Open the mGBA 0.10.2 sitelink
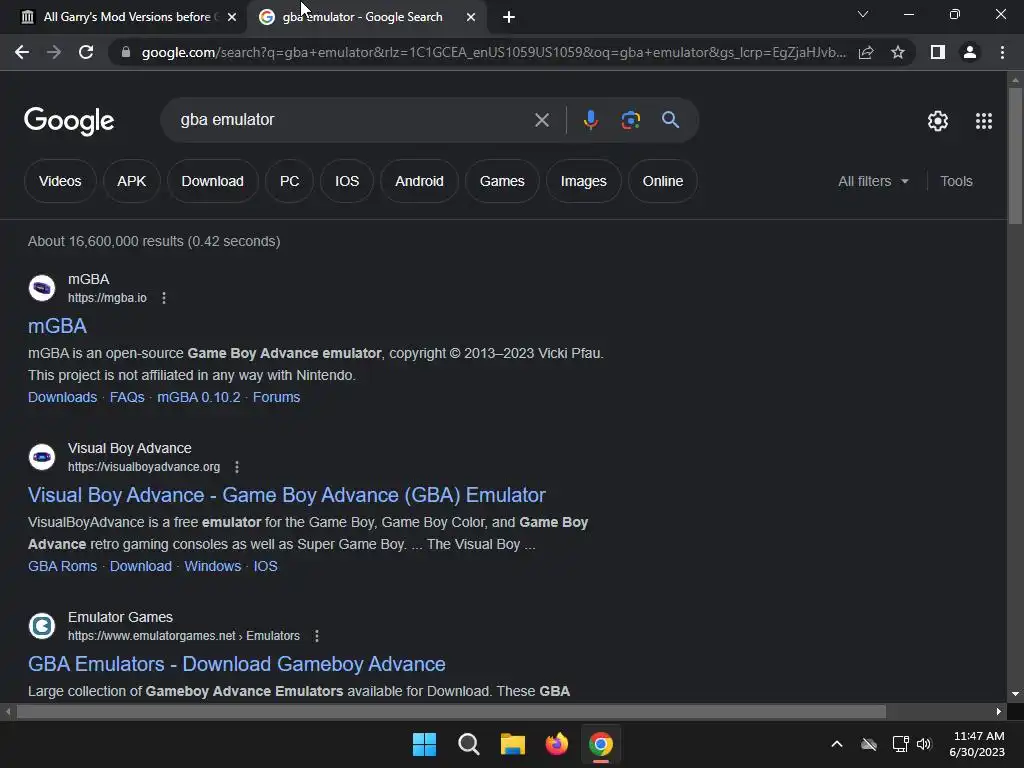The image size is (1024, 768). [x=199, y=397]
